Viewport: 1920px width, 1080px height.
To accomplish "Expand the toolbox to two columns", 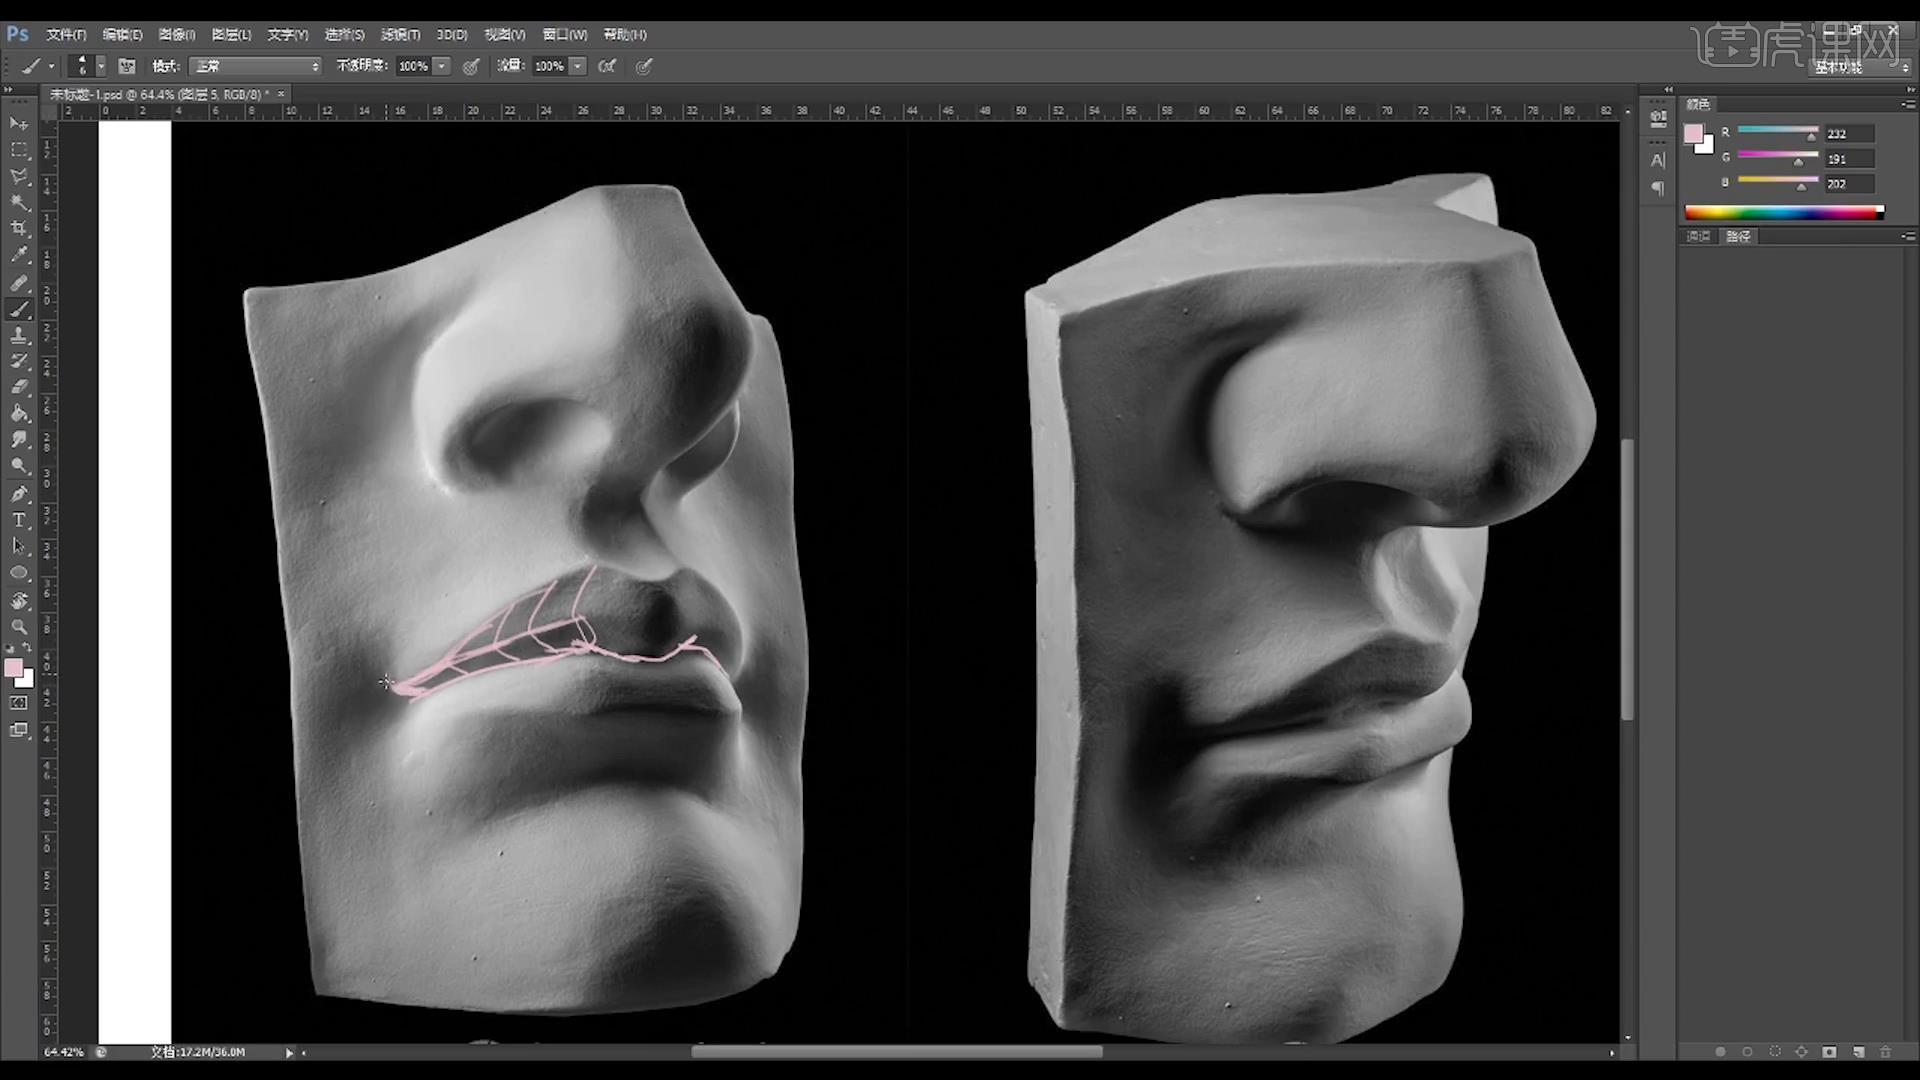I will tap(8, 90).
